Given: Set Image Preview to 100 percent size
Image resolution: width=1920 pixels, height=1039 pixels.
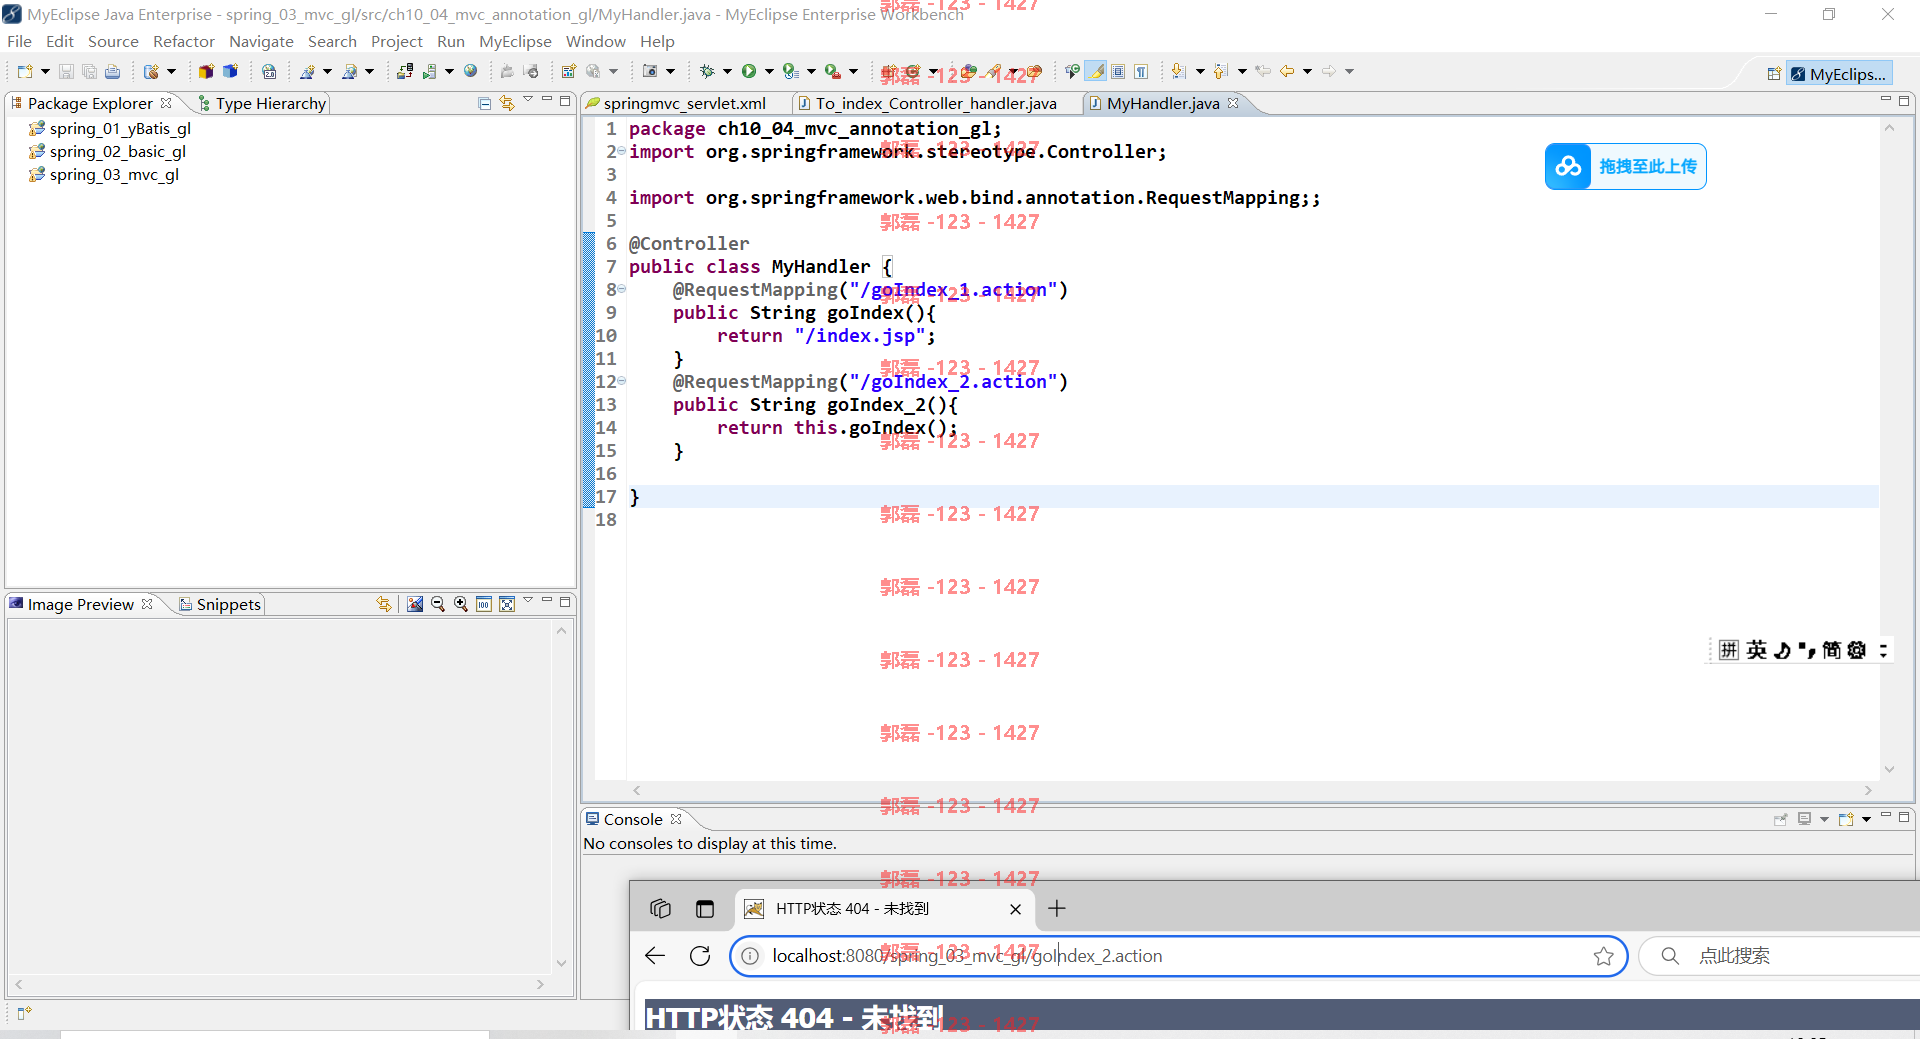Looking at the screenshot, I should click(x=484, y=603).
